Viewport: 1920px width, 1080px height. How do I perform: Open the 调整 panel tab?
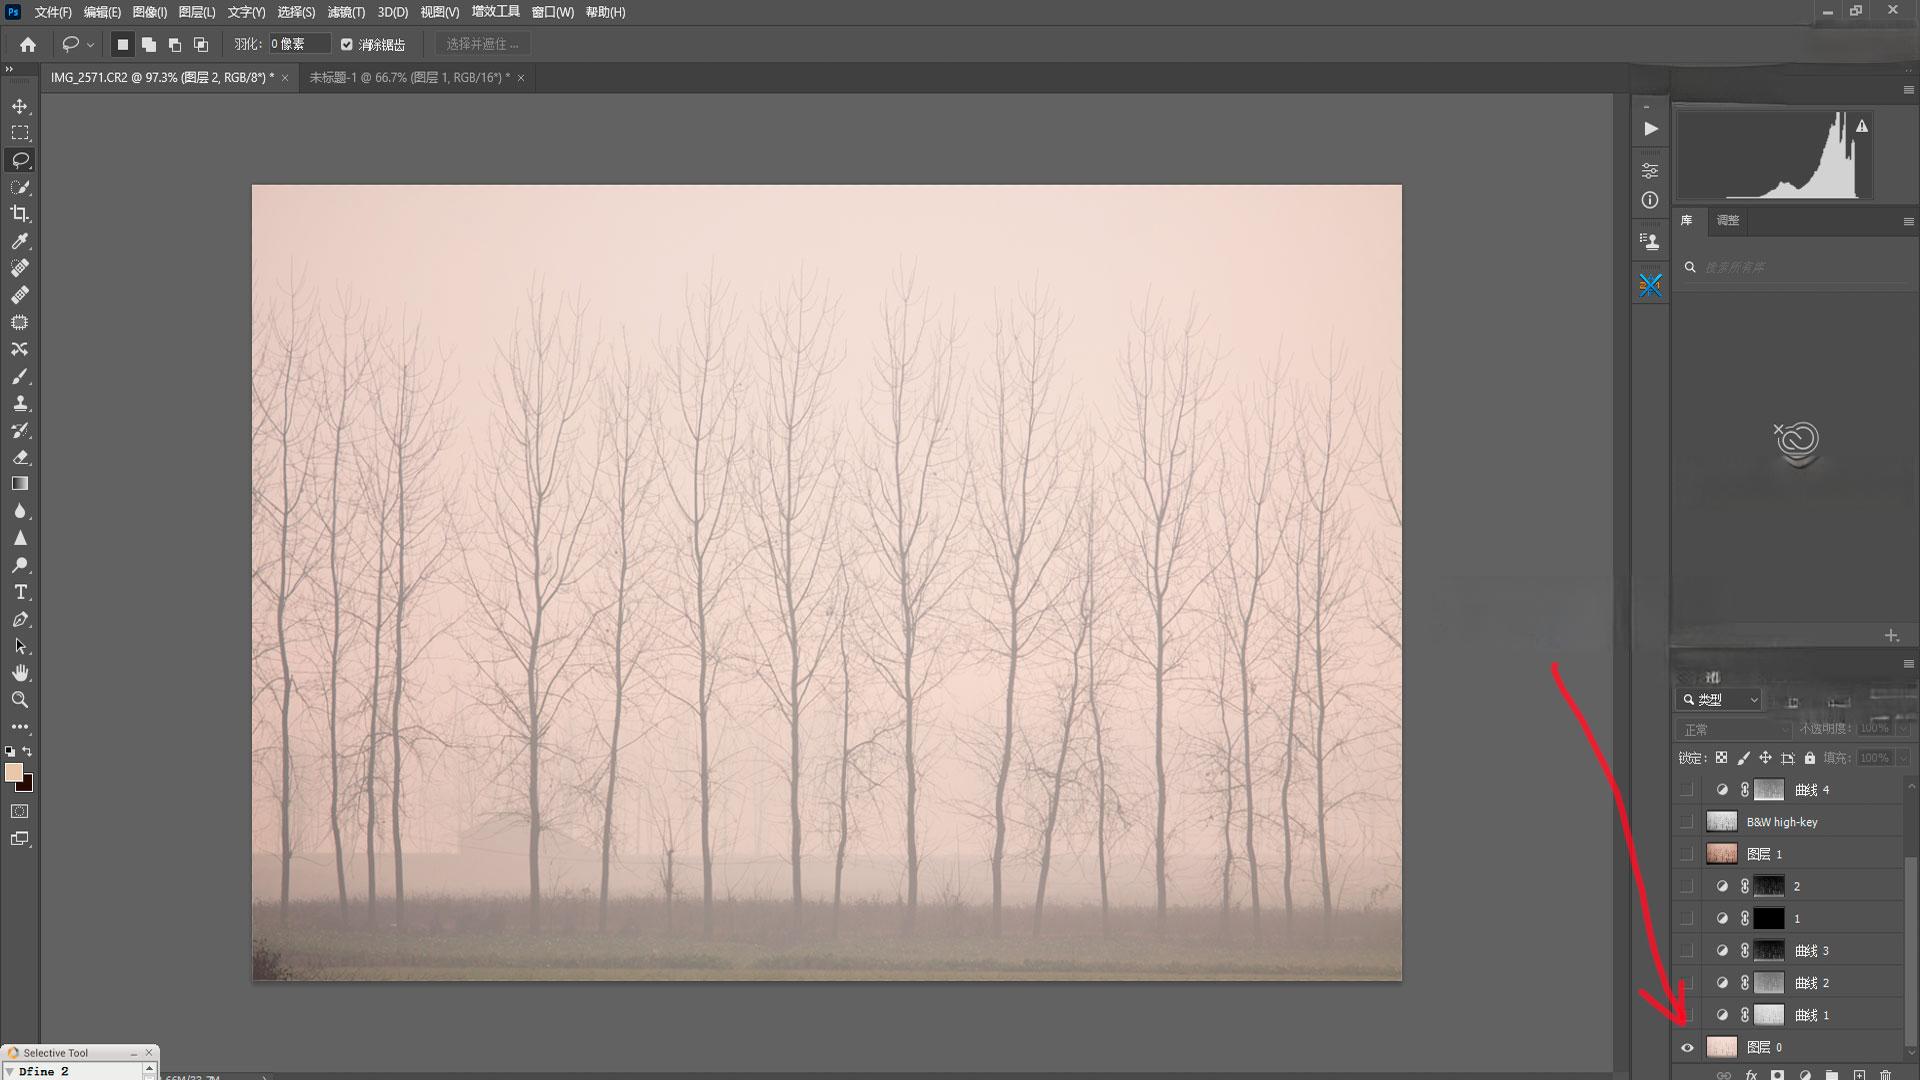(x=1727, y=220)
